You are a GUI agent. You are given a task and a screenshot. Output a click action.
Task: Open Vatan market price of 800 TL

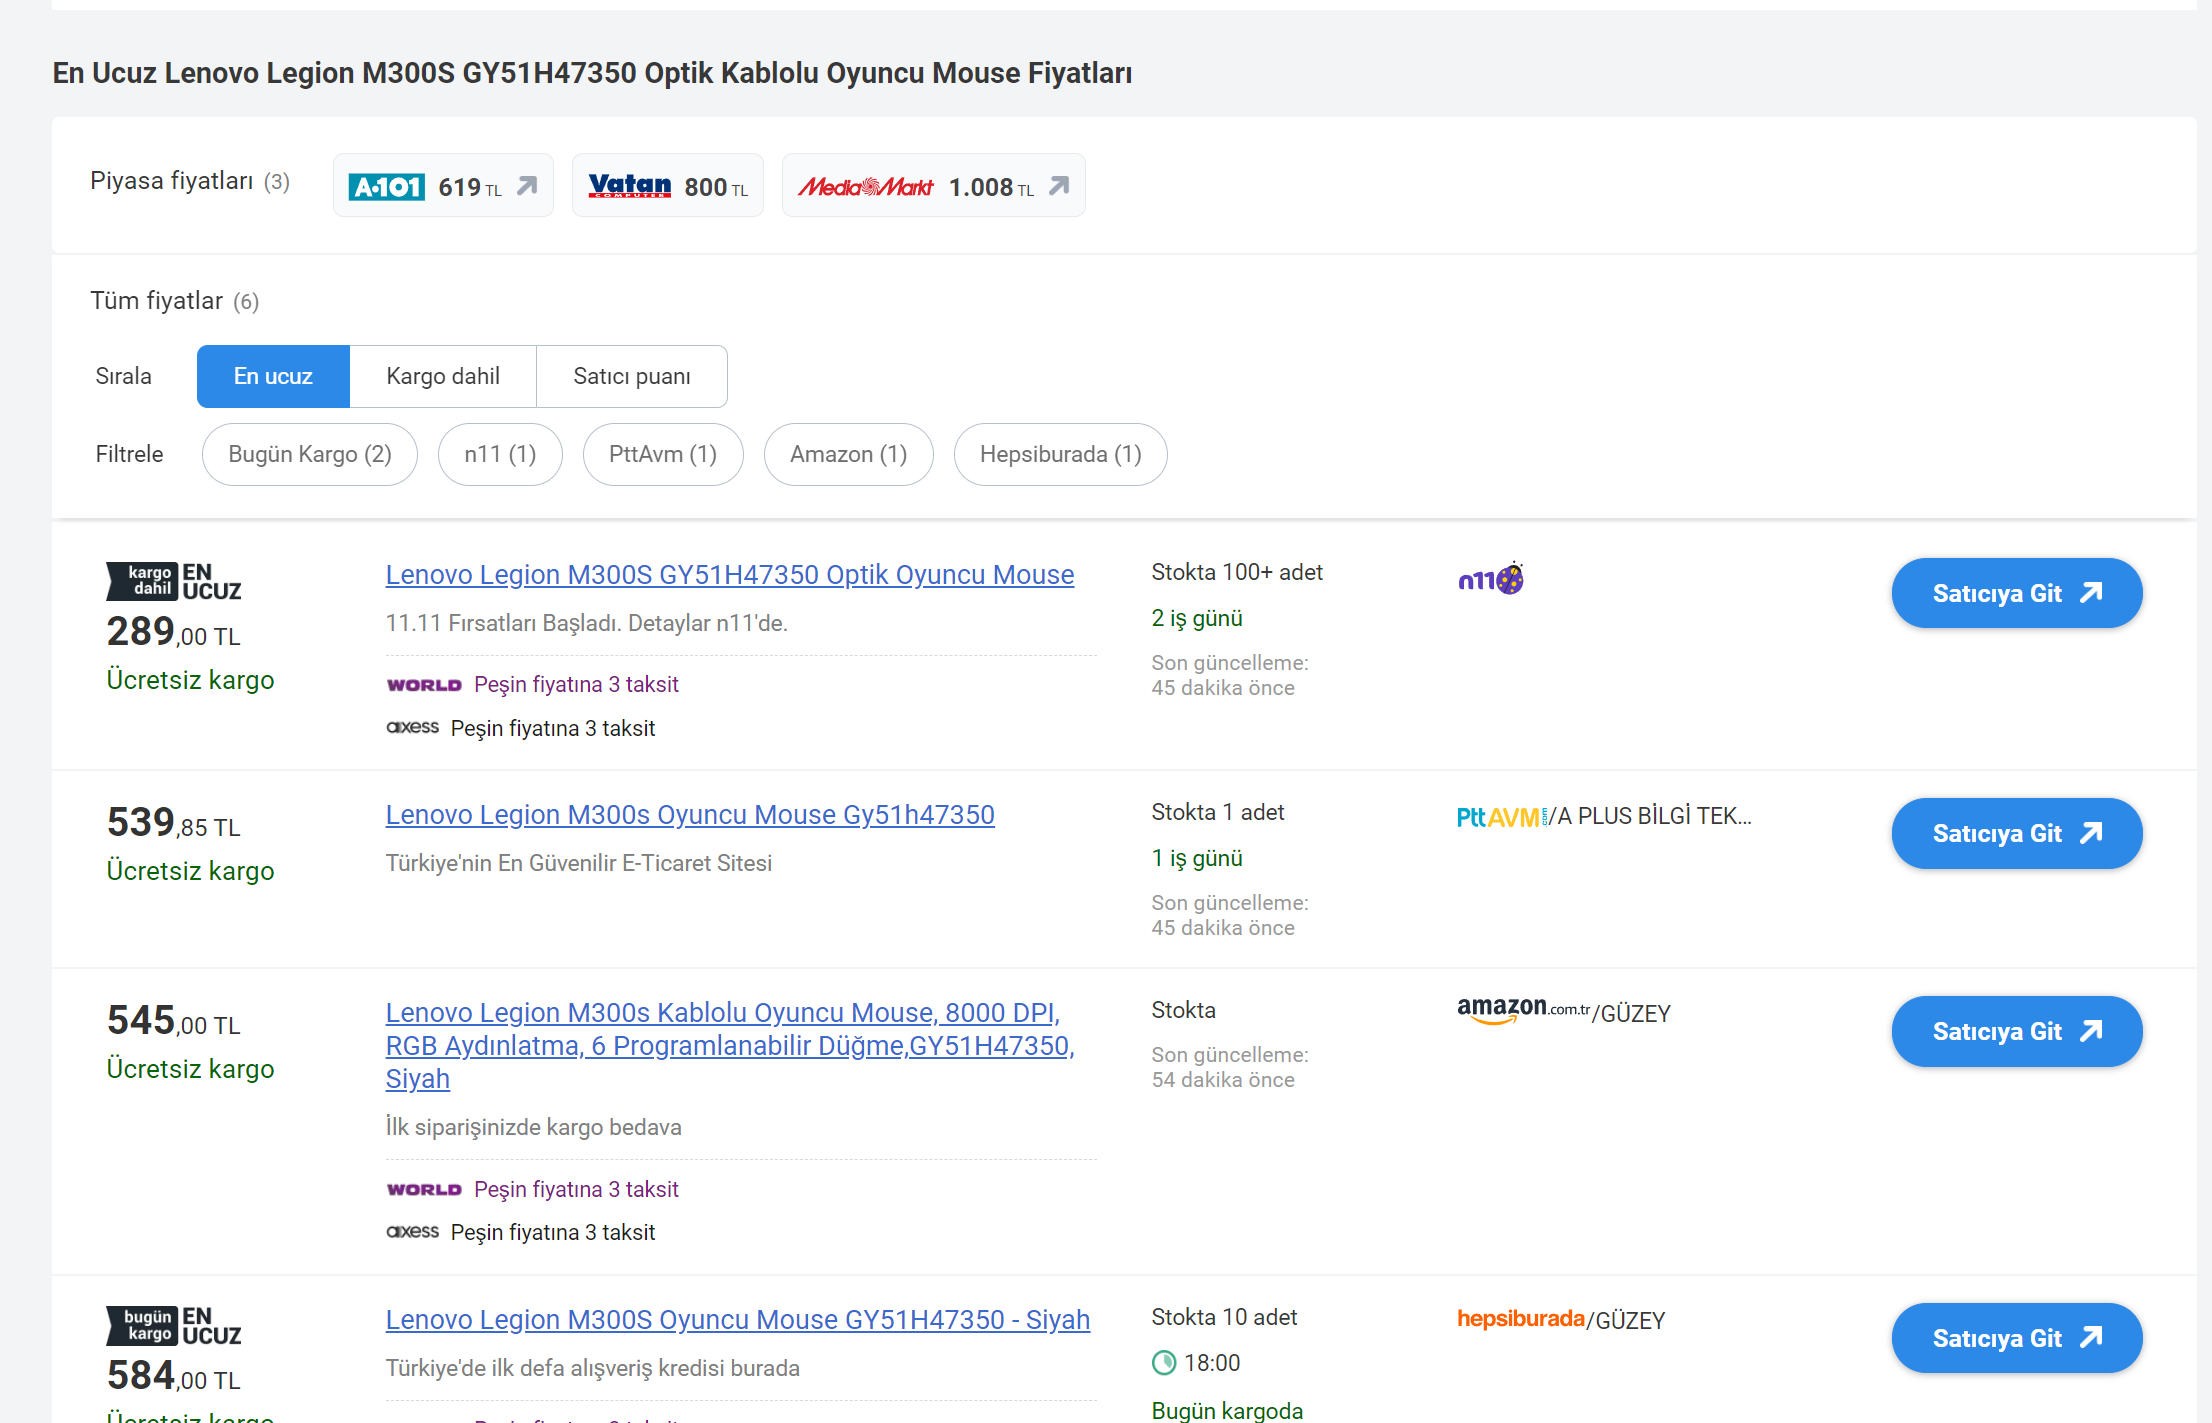click(x=667, y=186)
